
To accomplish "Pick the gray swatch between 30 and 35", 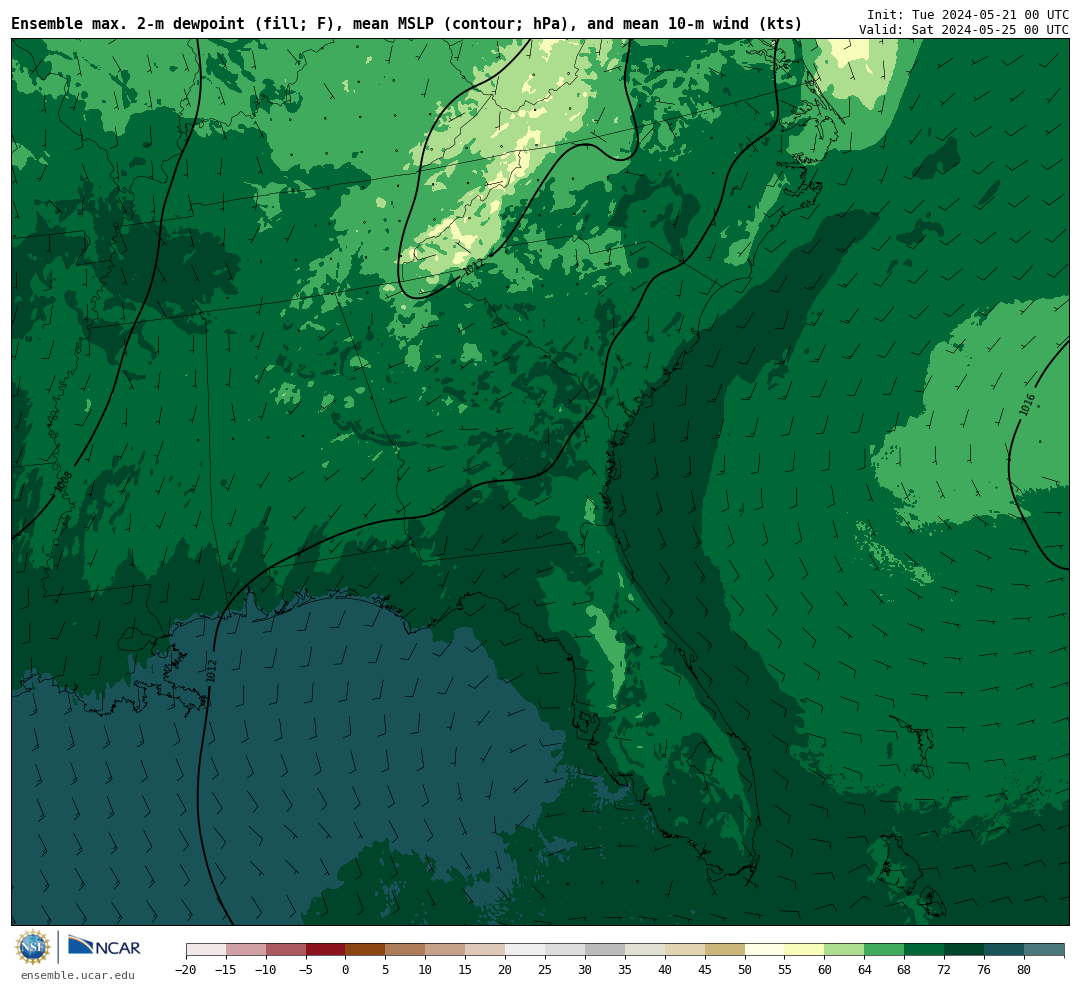I will pos(605,950).
